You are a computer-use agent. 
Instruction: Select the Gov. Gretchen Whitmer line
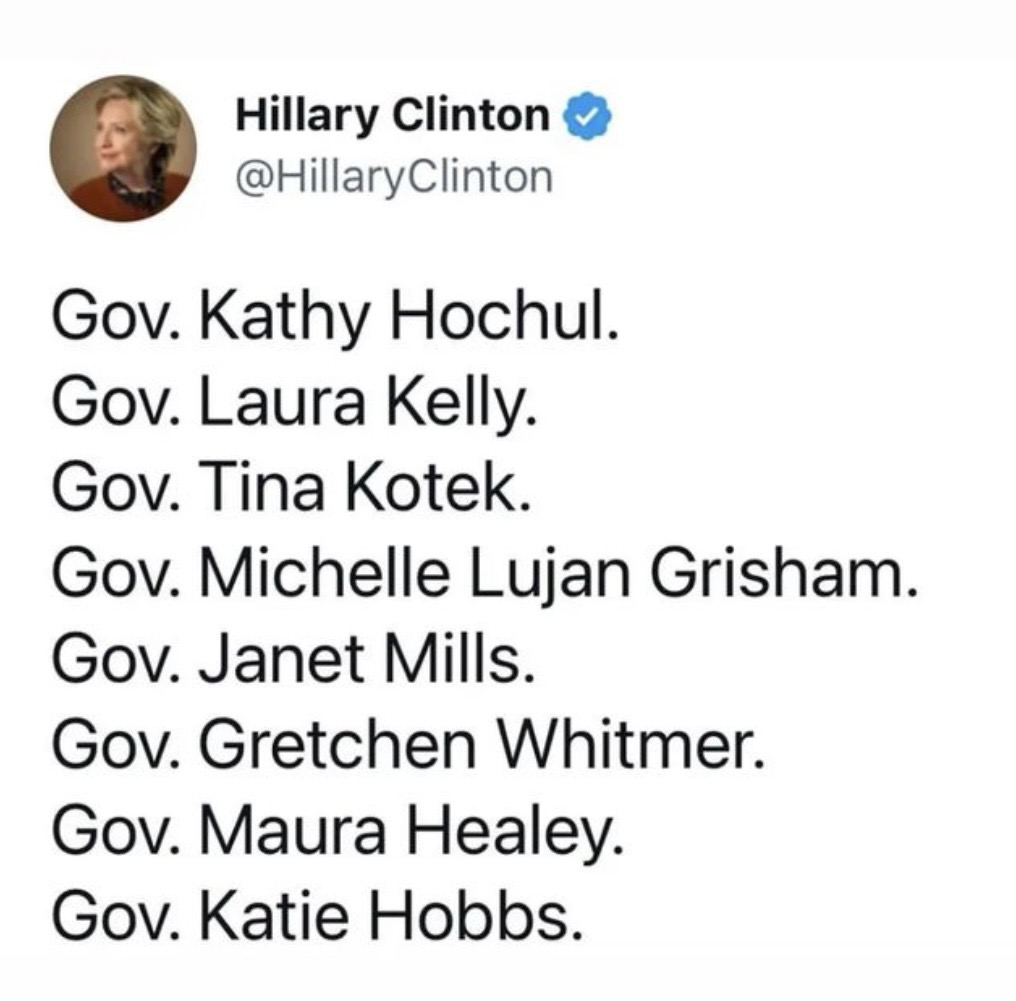click(x=409, y=745)
